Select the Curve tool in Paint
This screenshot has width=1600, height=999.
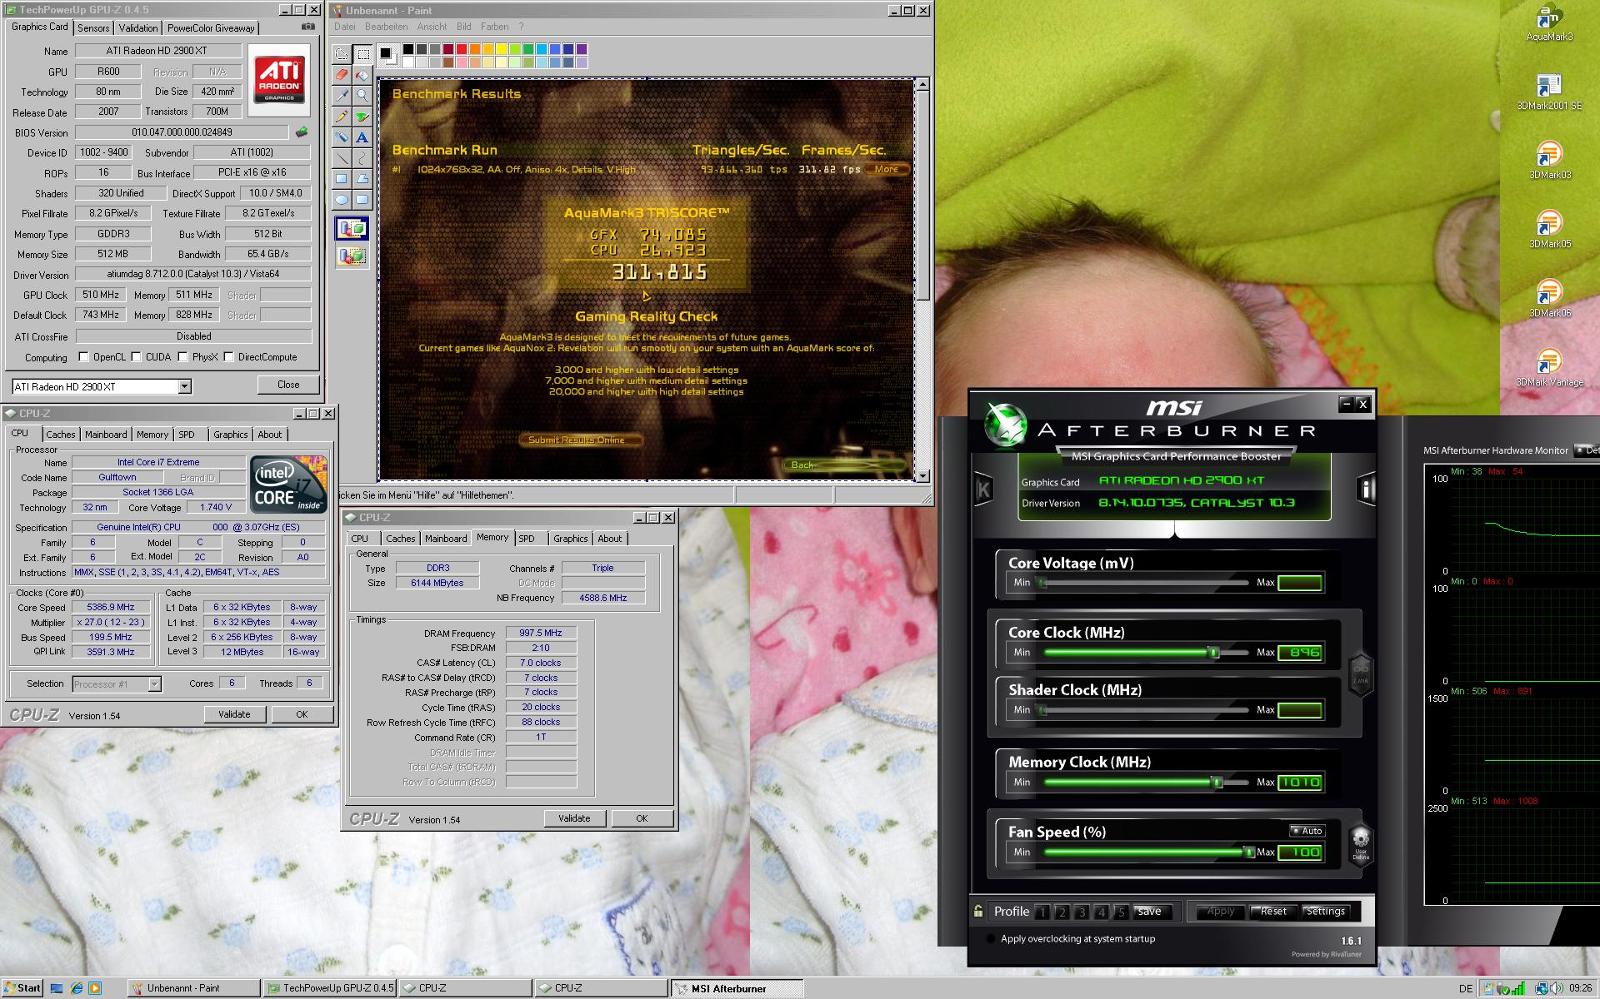pyautogui.click(x=361, y=159)
